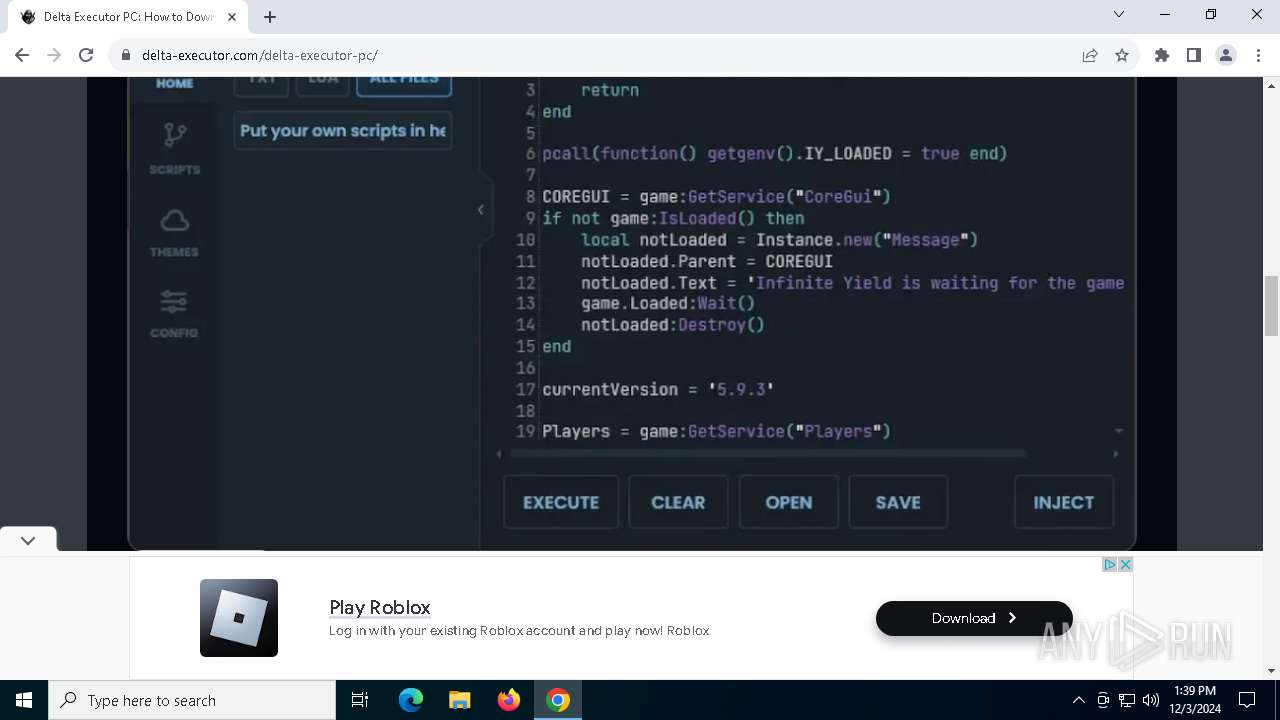Open the network tray icon
1280x720 pixels.
point(1127,700)
